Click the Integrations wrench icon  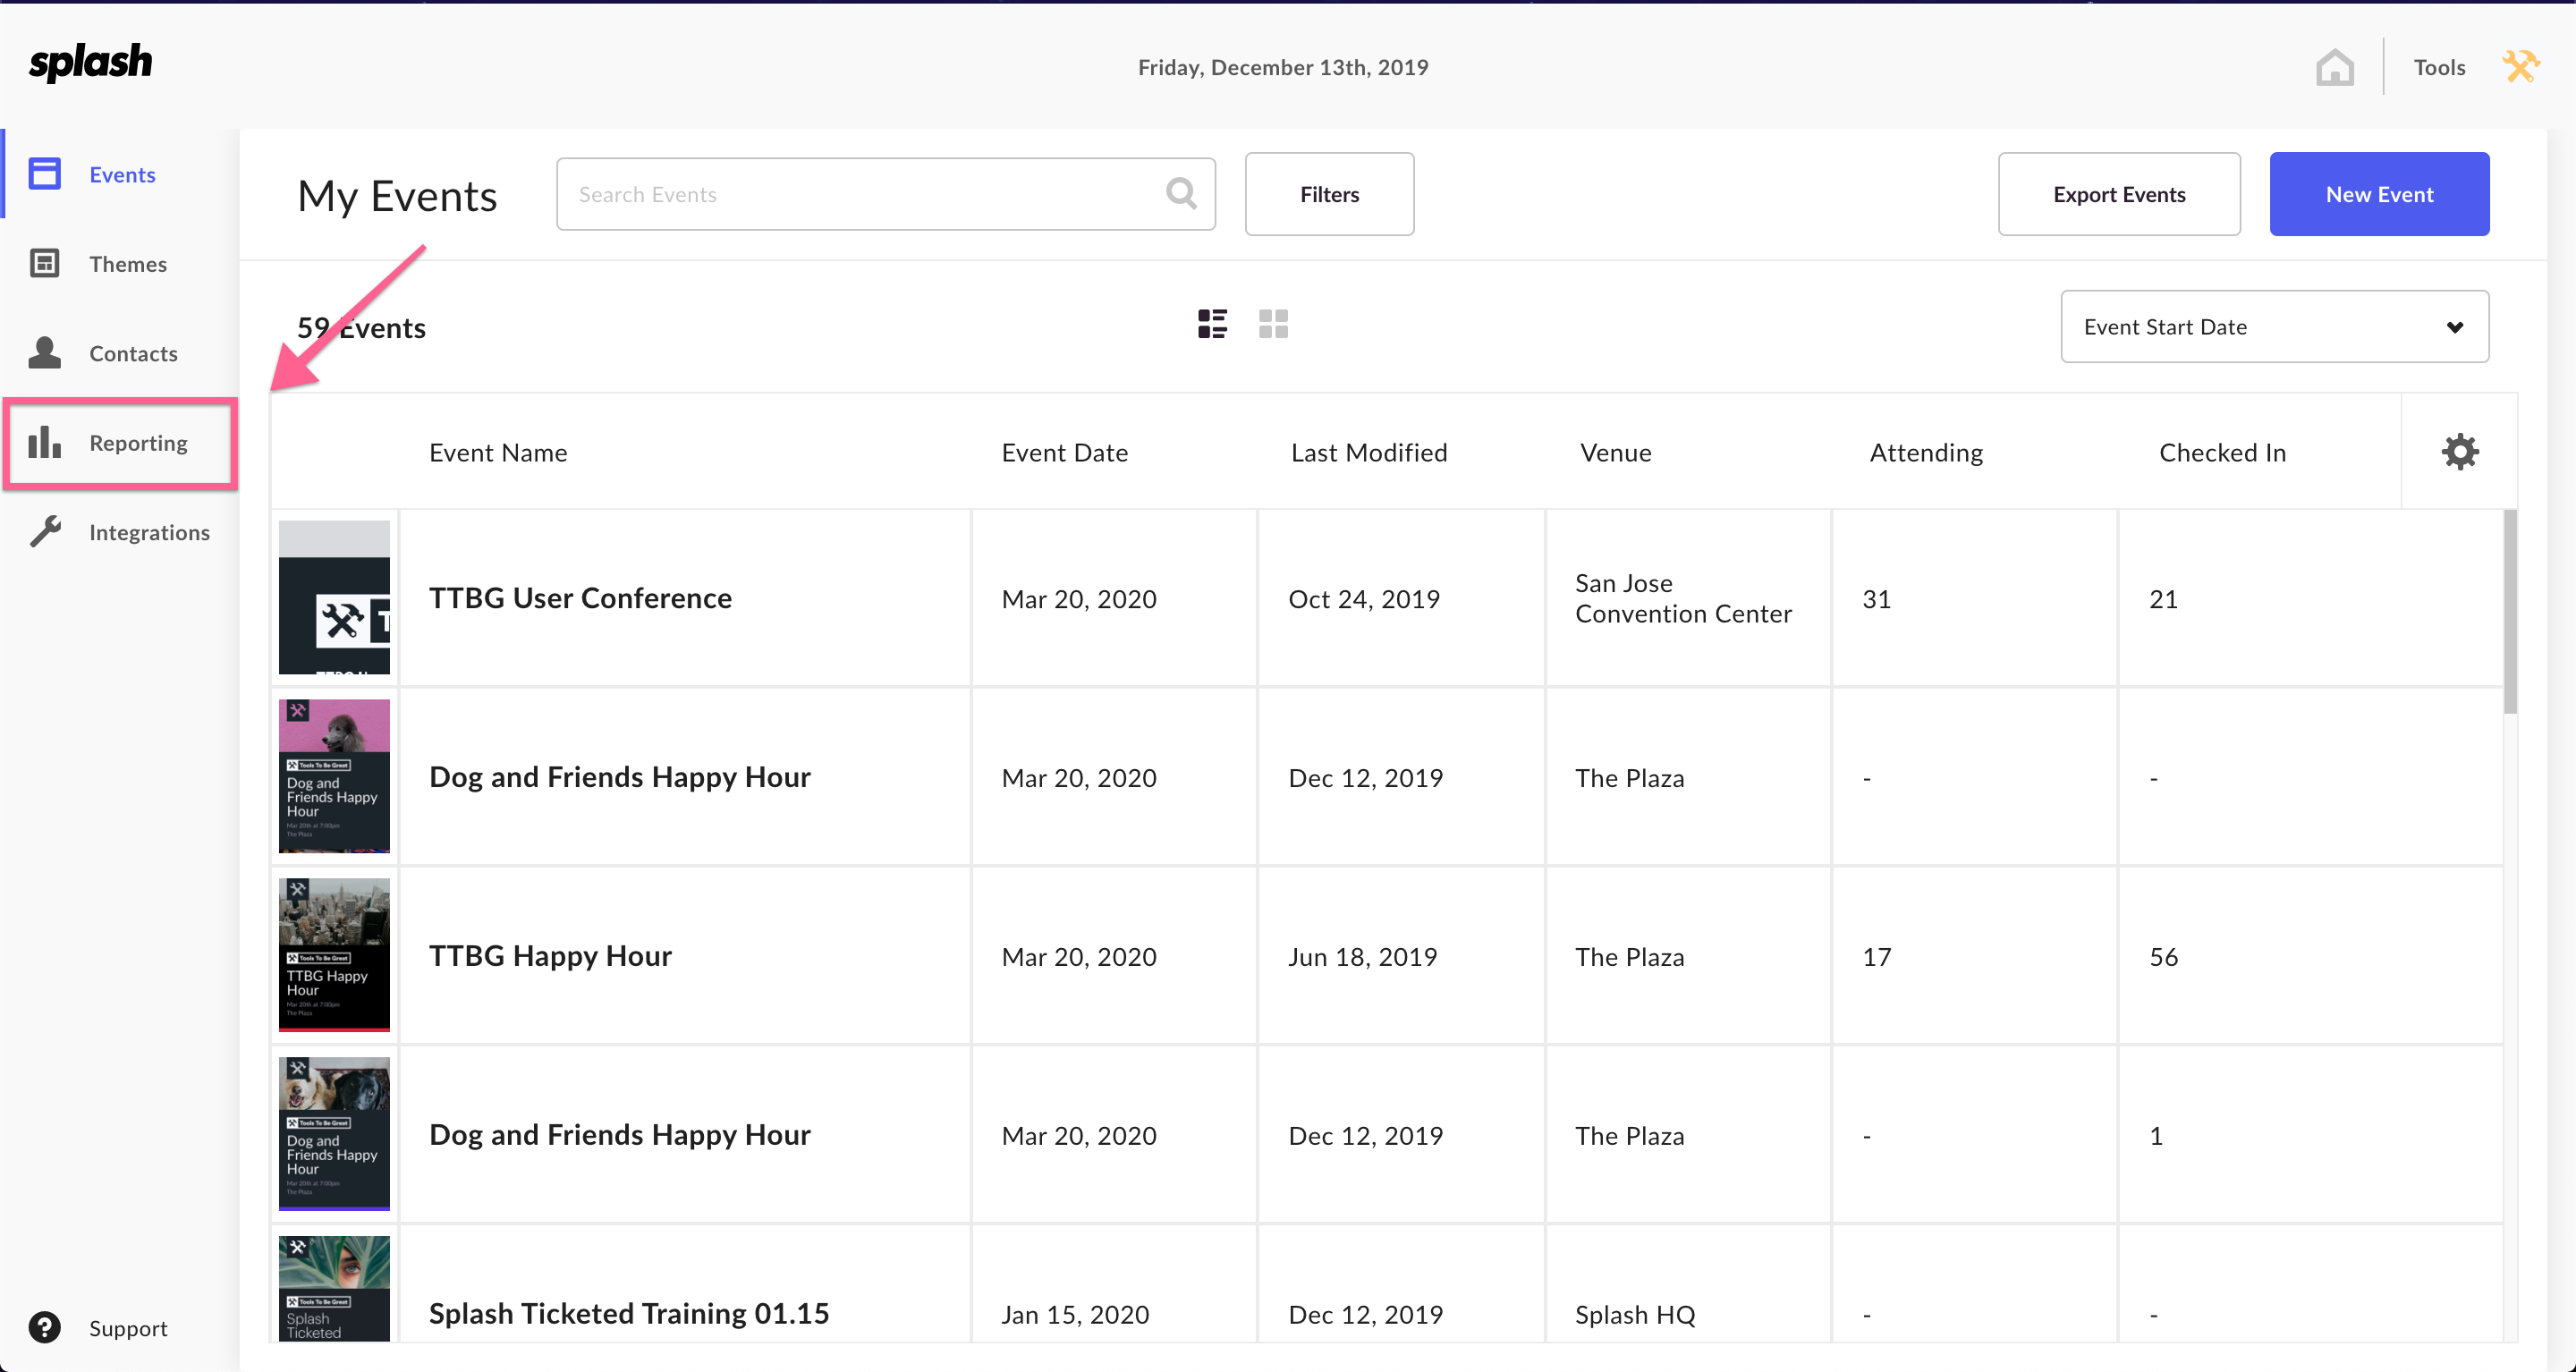click(45, 531)
